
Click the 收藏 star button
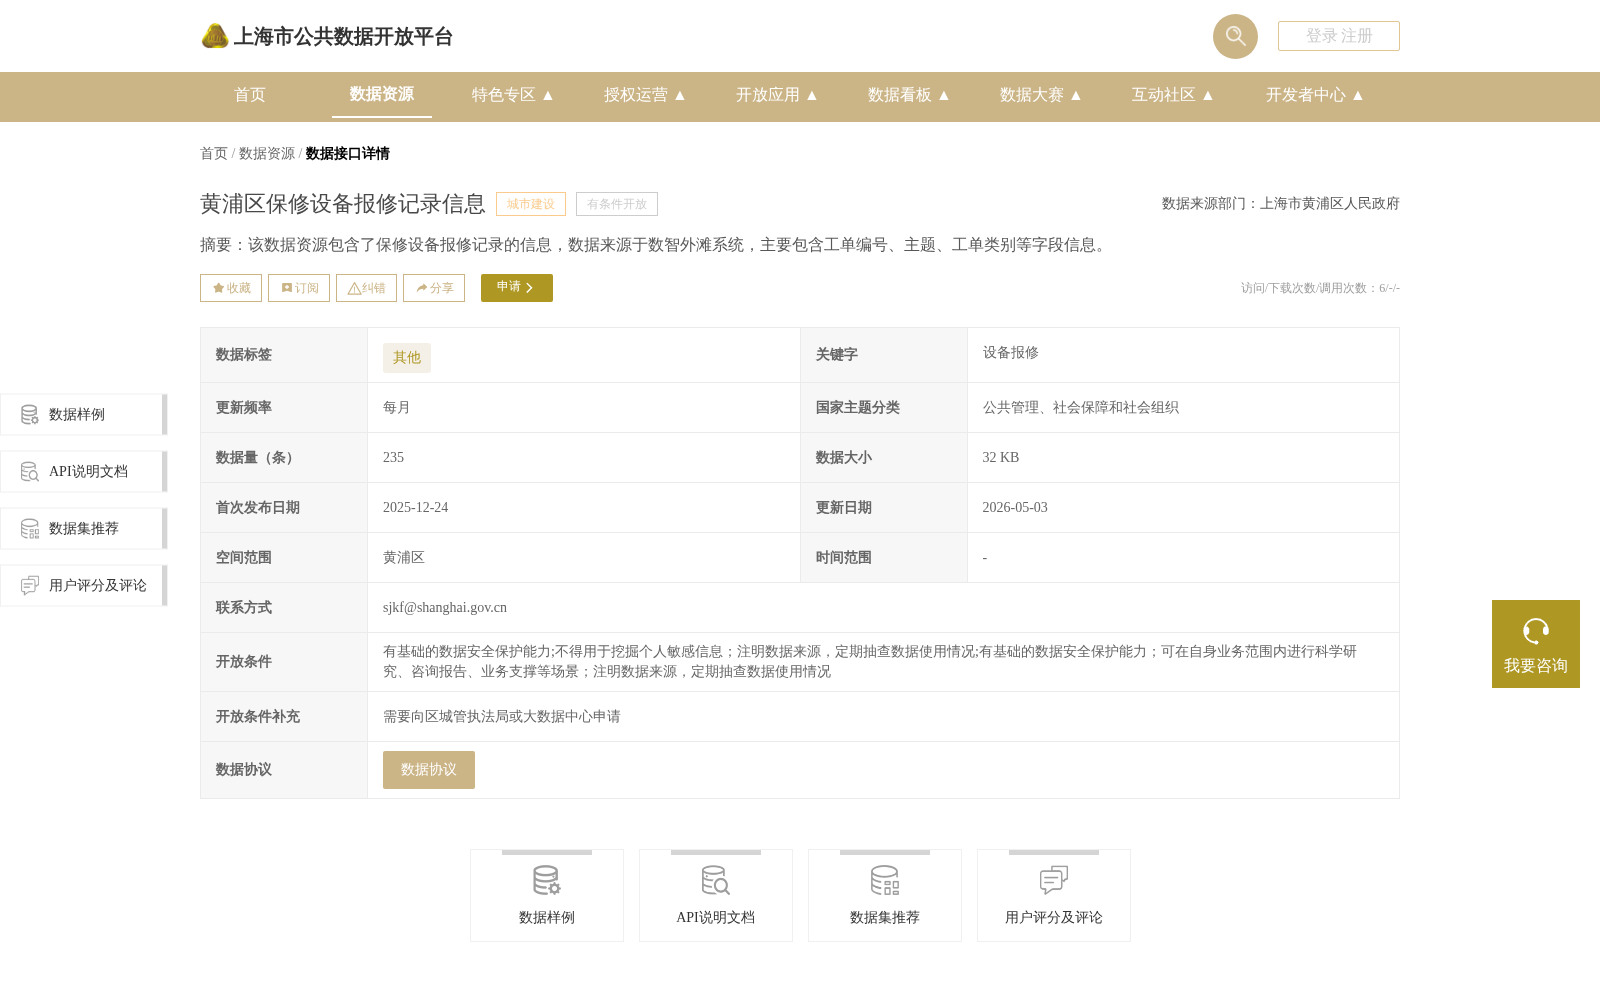(231, 288)
